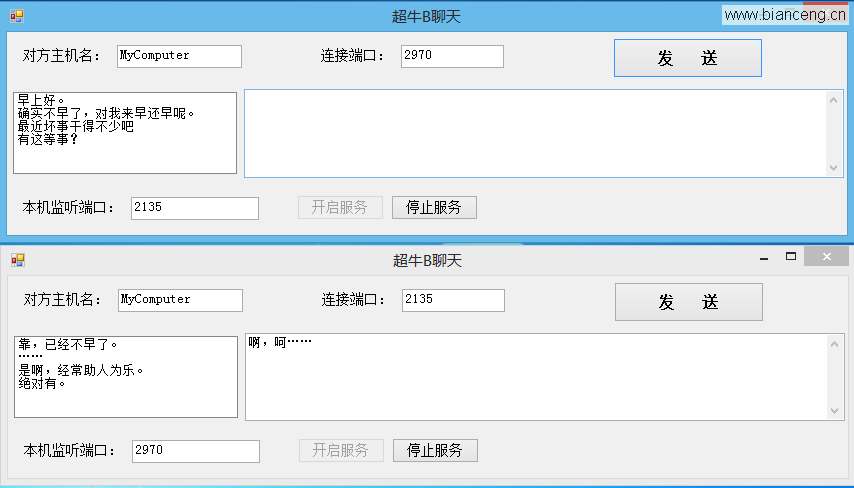
Task: Click the line 靠，已经不早了。
Action: pos(68,344)
